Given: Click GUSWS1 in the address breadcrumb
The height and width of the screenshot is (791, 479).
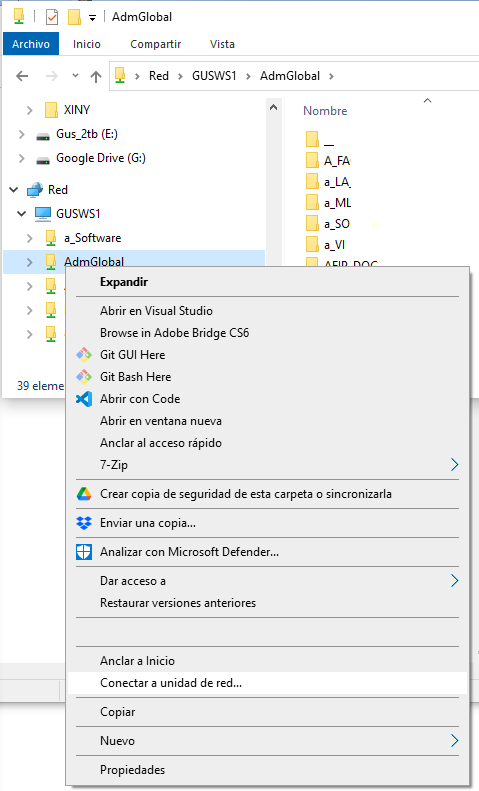Looking at the screenshot, I should tap(214, 76).
